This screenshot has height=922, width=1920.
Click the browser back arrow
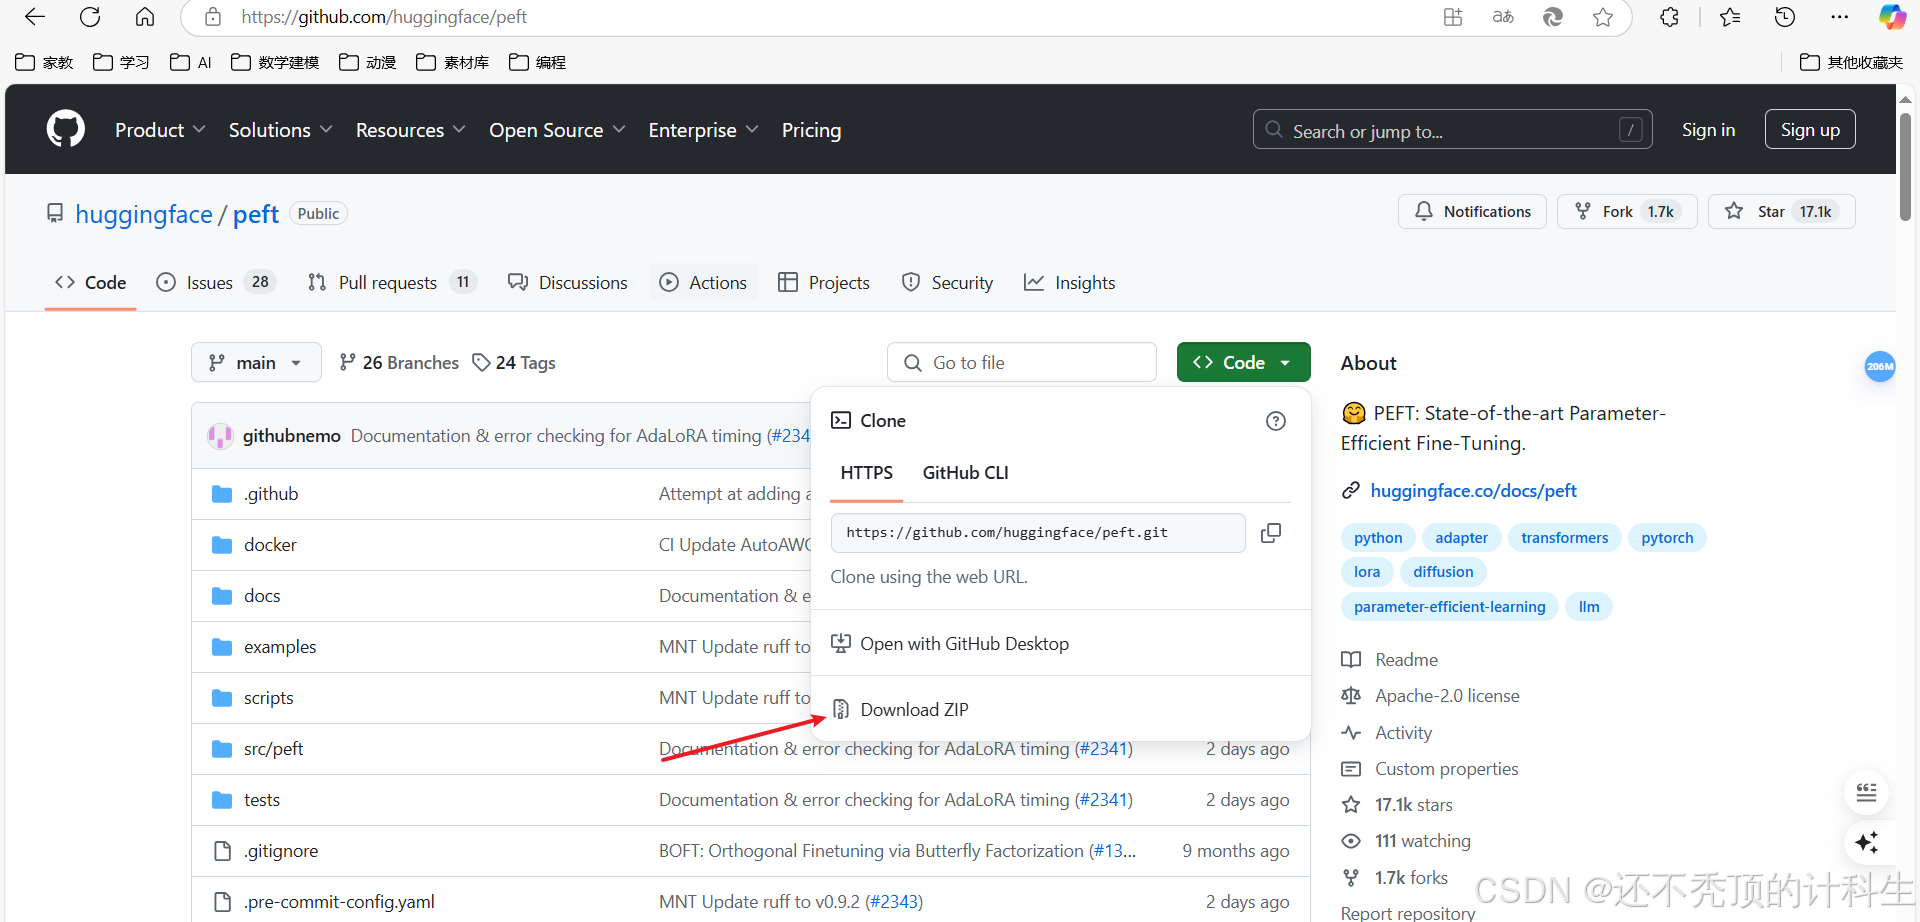pyautogui.click(x=35, y=17)
